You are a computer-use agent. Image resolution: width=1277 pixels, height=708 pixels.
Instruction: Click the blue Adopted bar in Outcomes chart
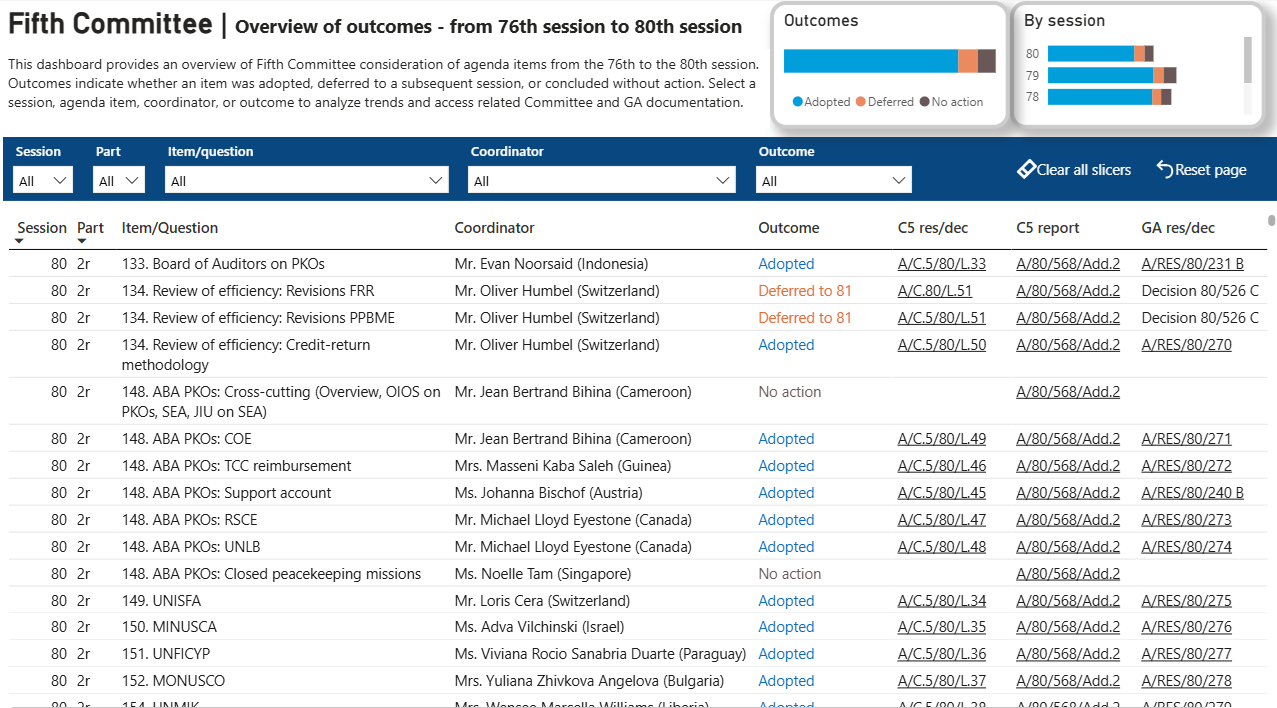870,61
